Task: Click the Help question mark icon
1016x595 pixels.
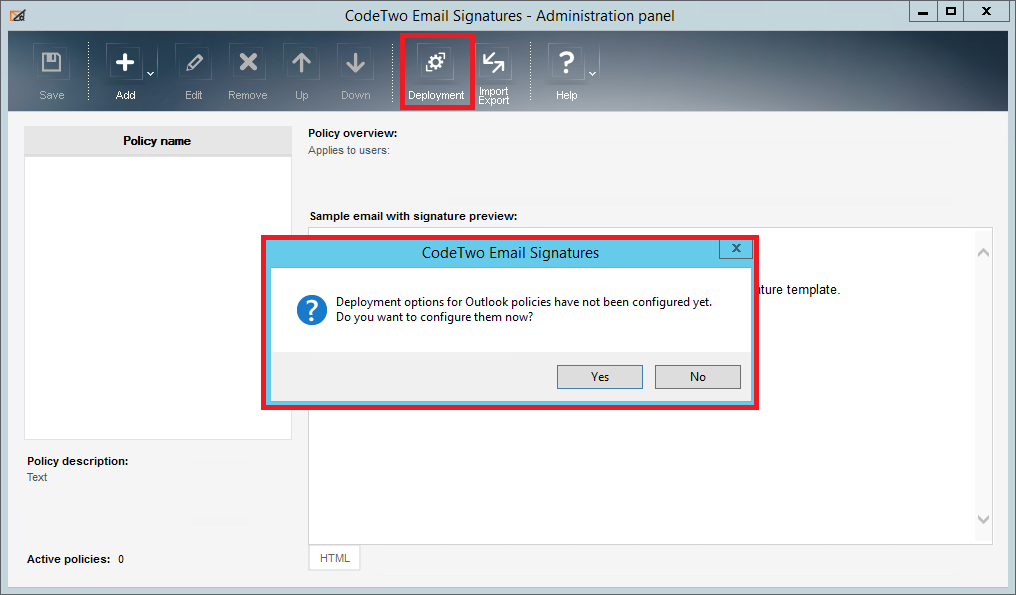Action: coord(566,63)
